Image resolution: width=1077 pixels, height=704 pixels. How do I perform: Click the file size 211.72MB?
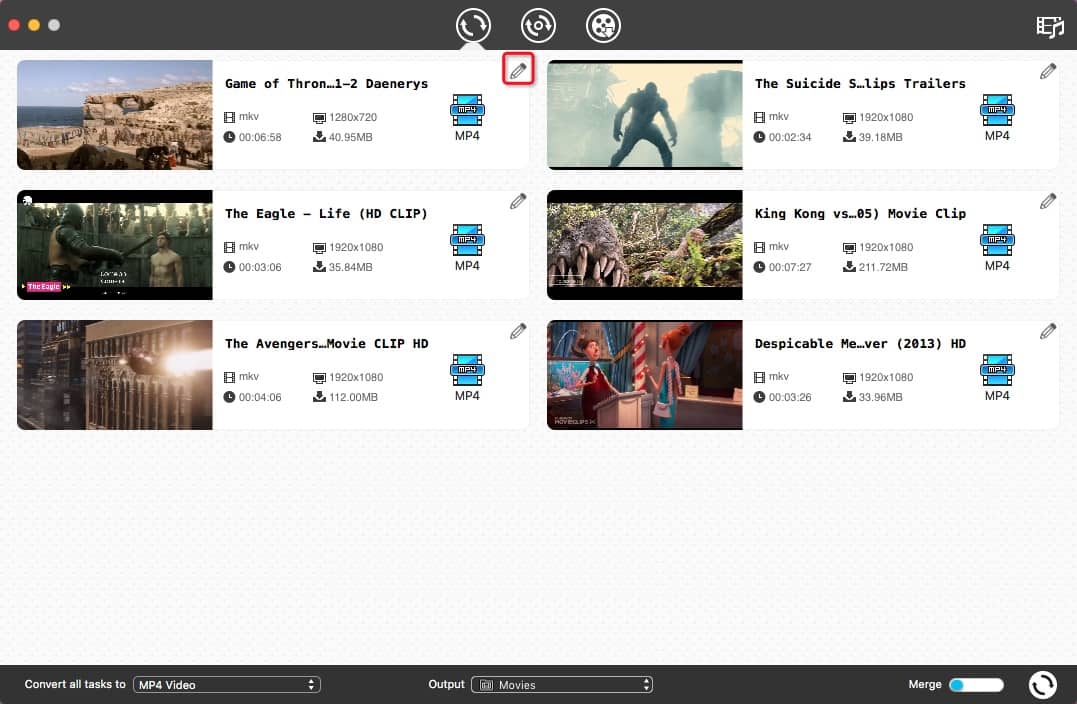click(883, 267)
